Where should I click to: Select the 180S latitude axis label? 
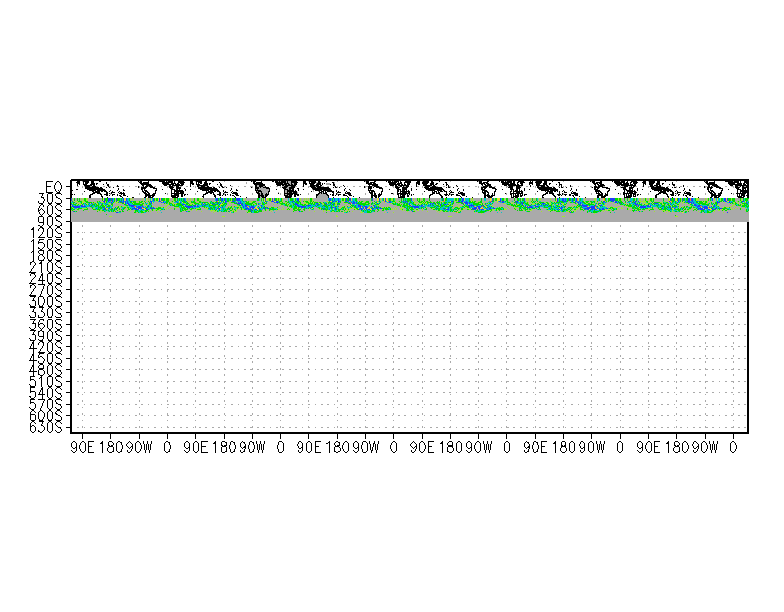[x=46, y=256]
